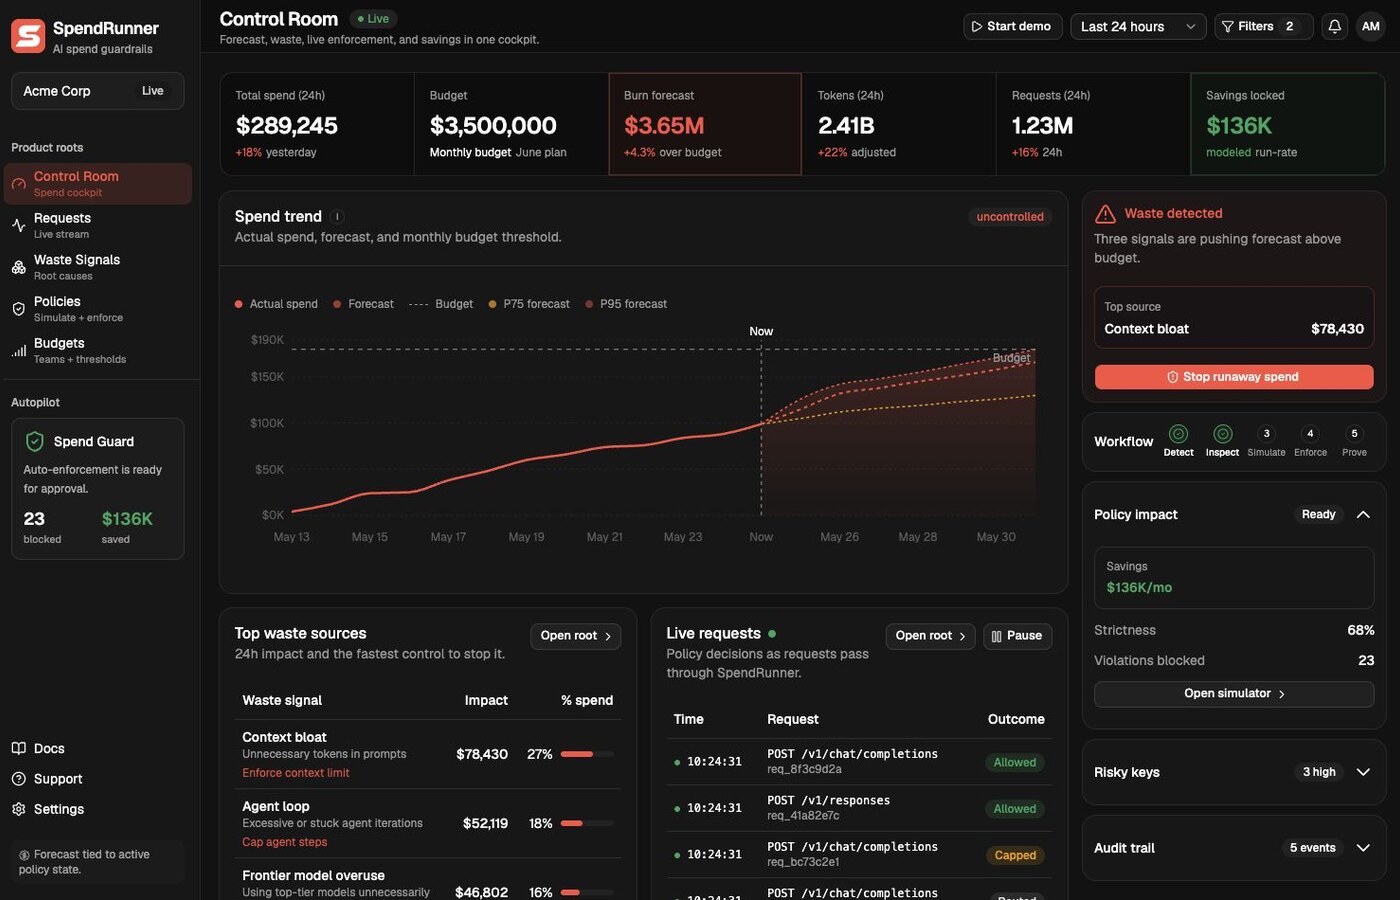Image resolution: width=1400 pixels, height=900 pixels.
Task: Collapse the Policy impact panel
Action: pos(1363,515)
